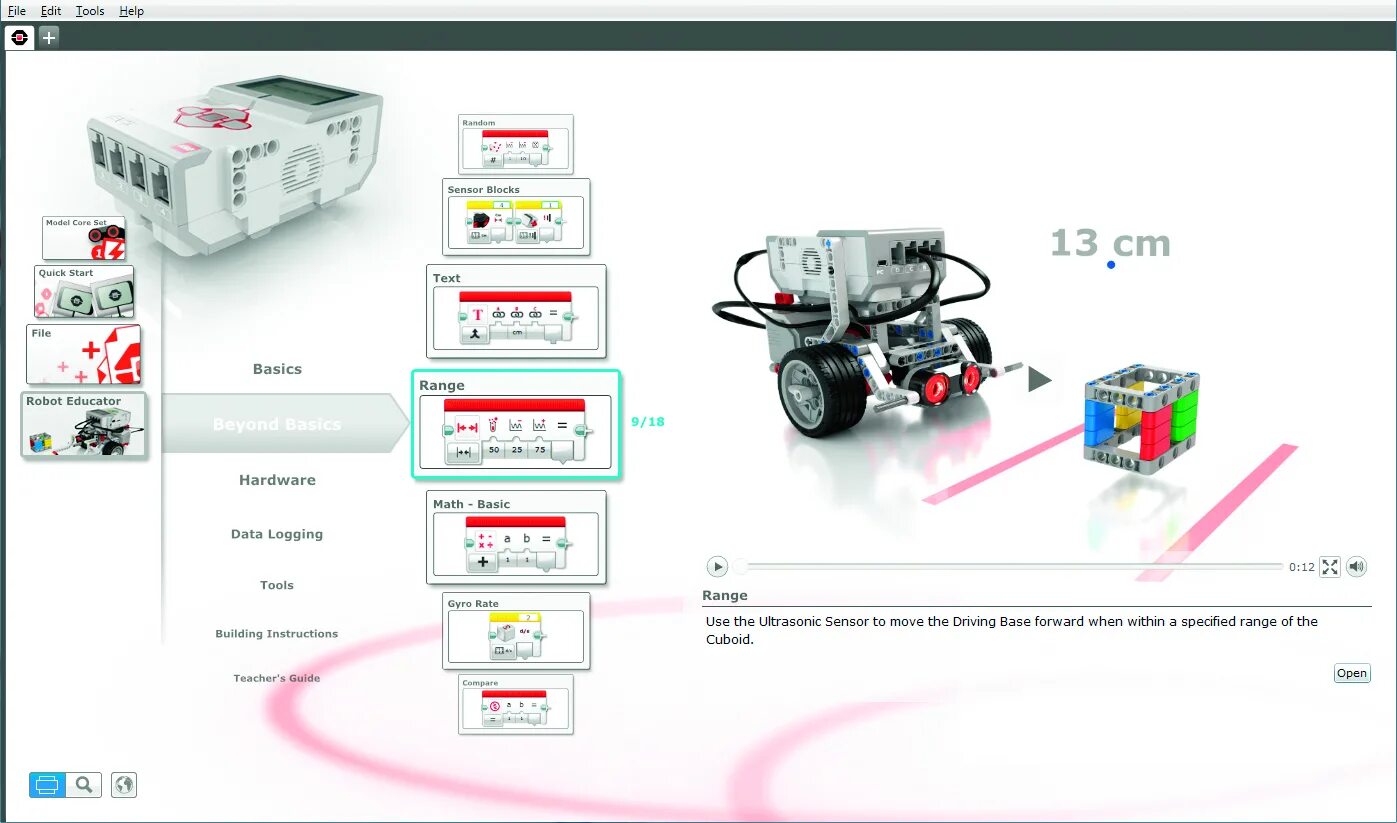Open the search magnifier view

(84, 785)
